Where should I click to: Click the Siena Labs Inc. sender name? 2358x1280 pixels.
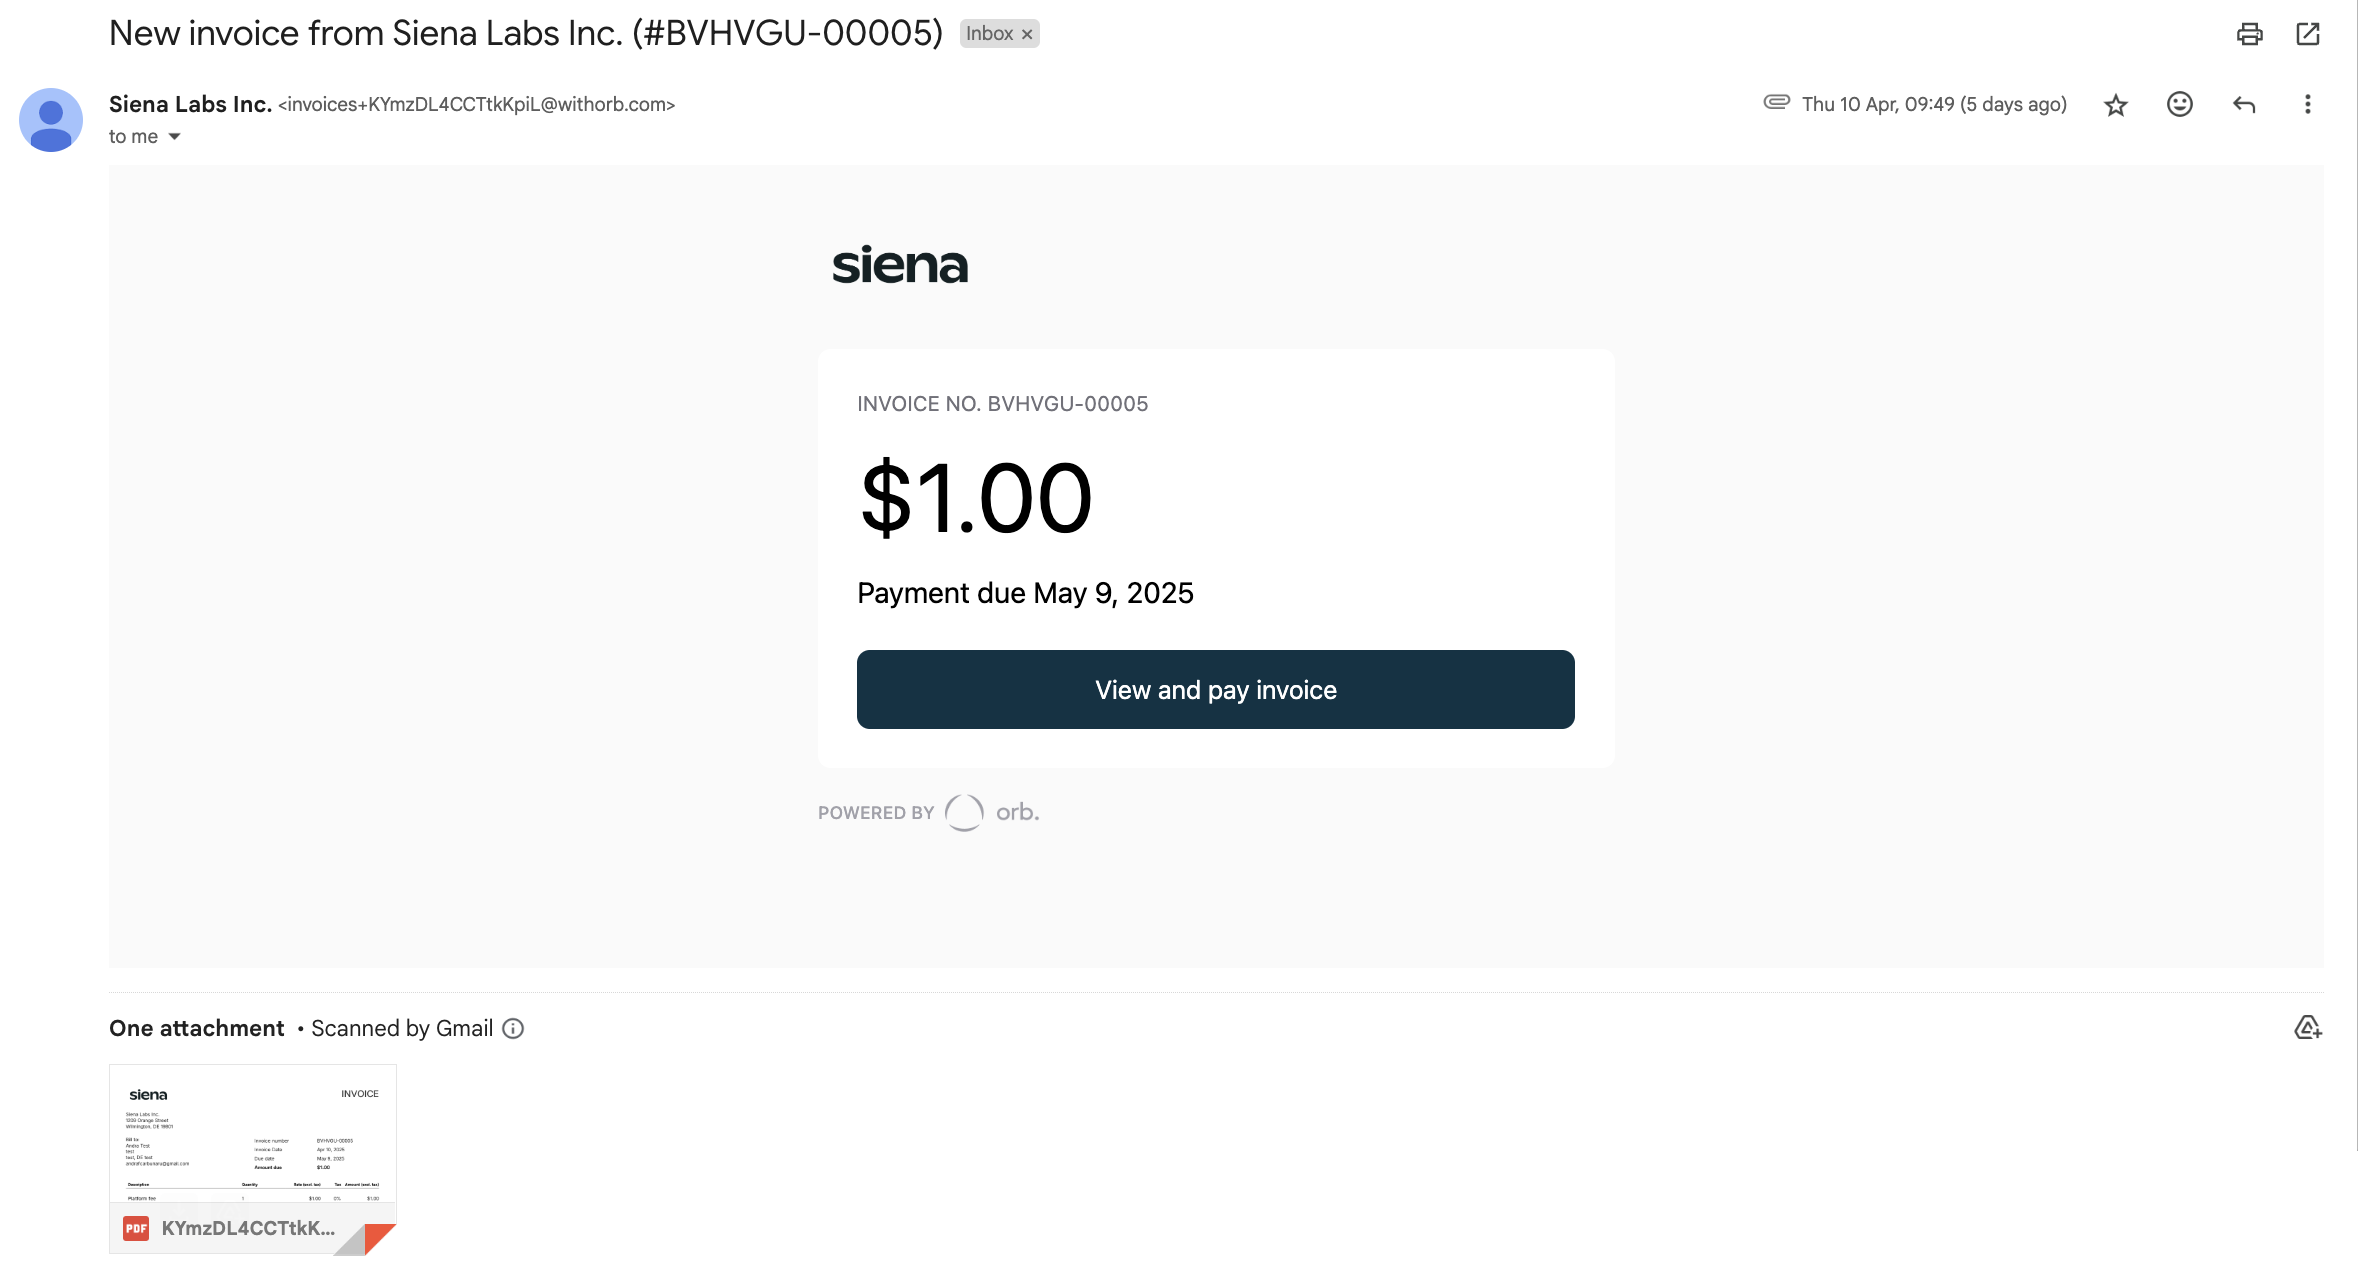(x=190, y=104)
